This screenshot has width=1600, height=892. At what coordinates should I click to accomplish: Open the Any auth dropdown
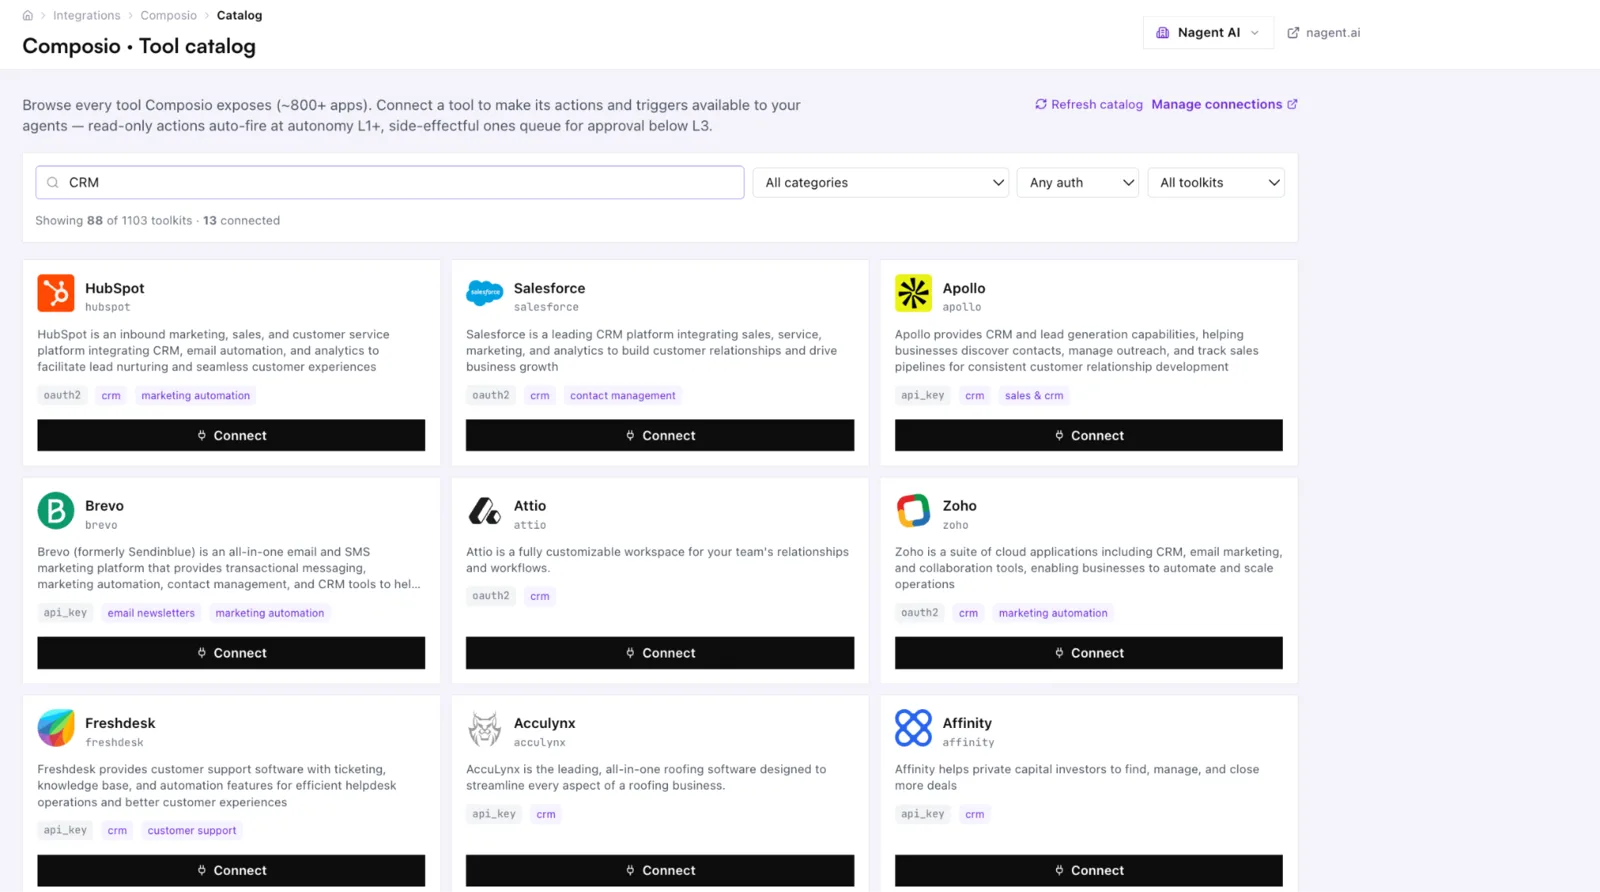click(1078, 182)
